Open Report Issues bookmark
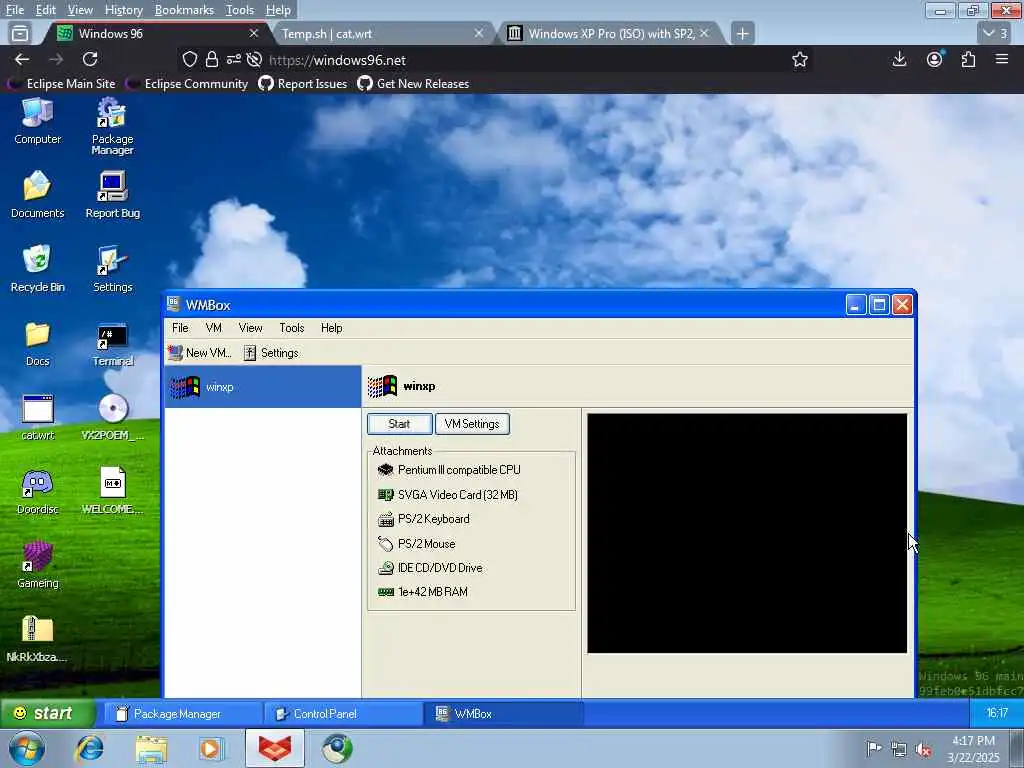Viewport: 1024px width, 768px height. point(303,84)
